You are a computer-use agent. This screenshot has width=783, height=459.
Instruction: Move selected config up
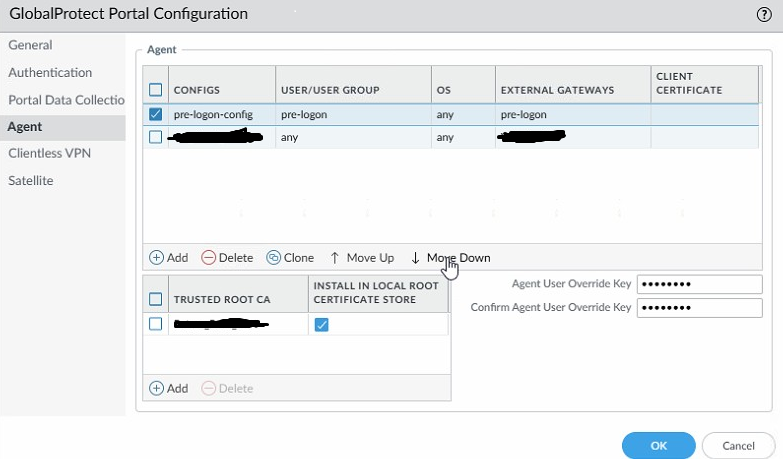tap(362, 258)
